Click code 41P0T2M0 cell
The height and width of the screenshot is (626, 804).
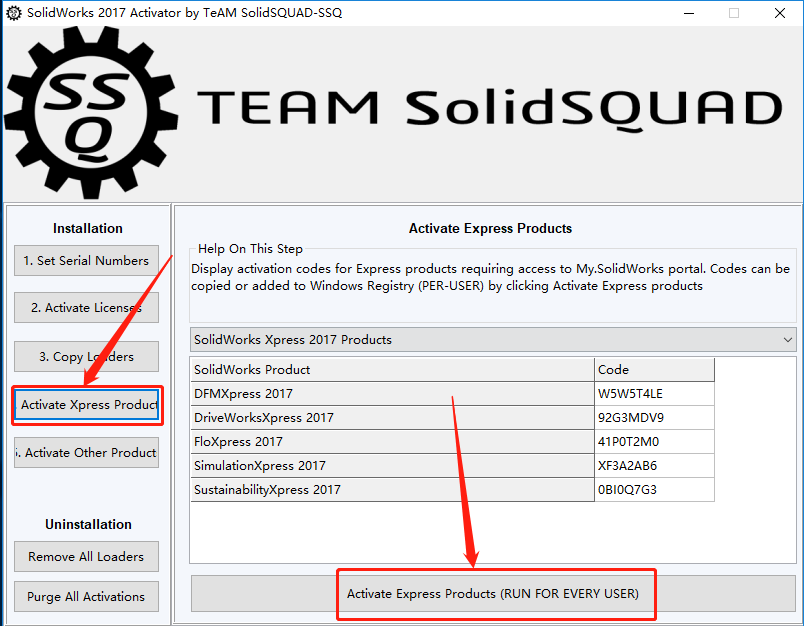[654, 441]
